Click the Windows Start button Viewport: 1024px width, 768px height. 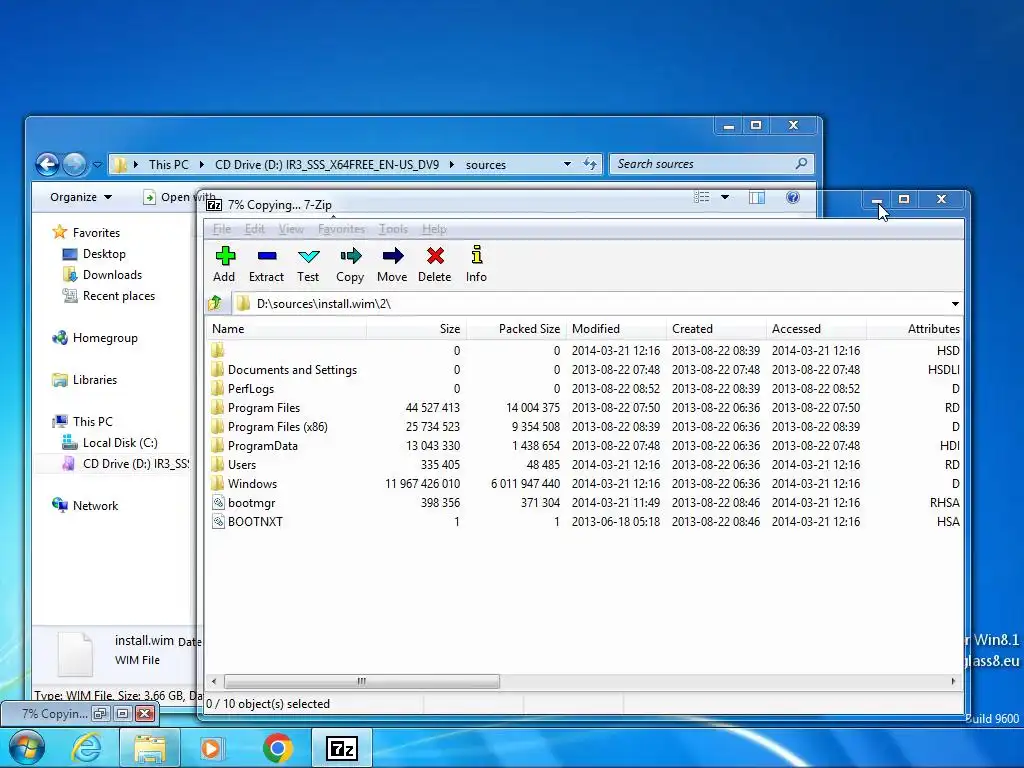click(26, 748)
